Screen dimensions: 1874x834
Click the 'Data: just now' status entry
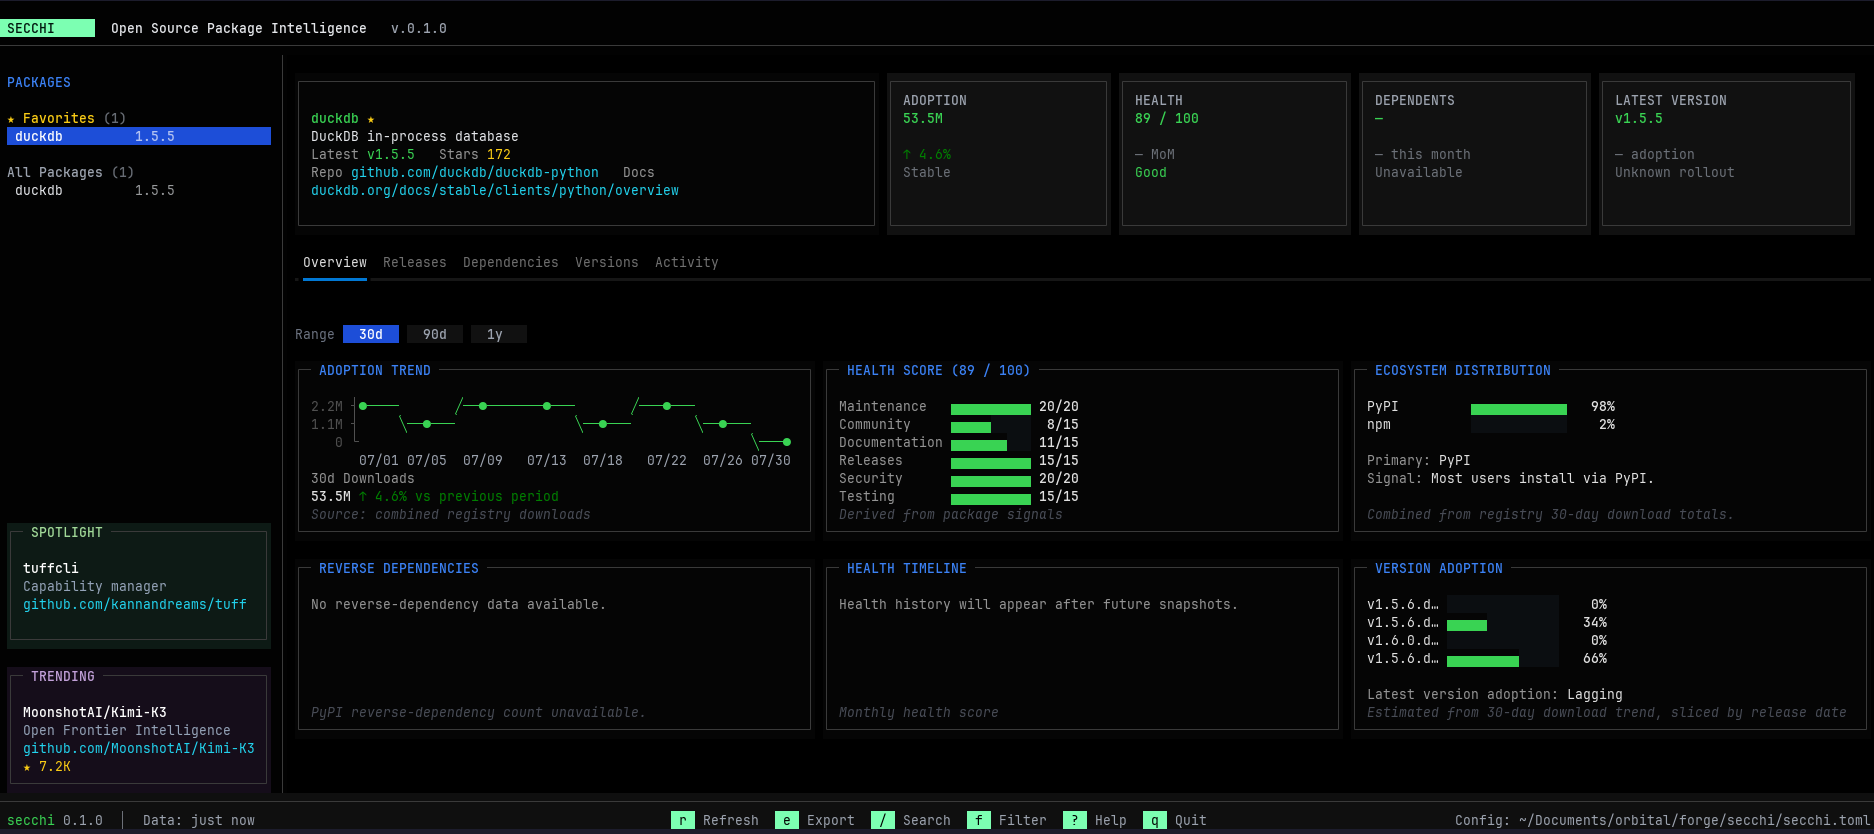click(199, 820)
